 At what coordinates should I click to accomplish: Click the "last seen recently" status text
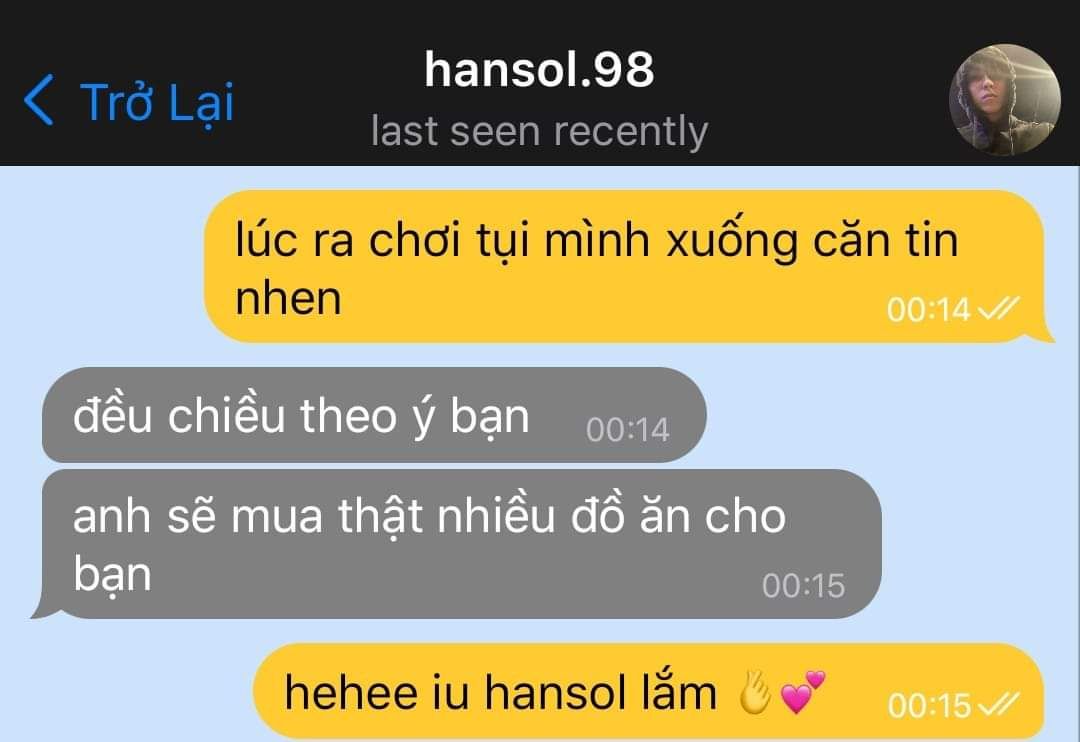coord(539,131)
